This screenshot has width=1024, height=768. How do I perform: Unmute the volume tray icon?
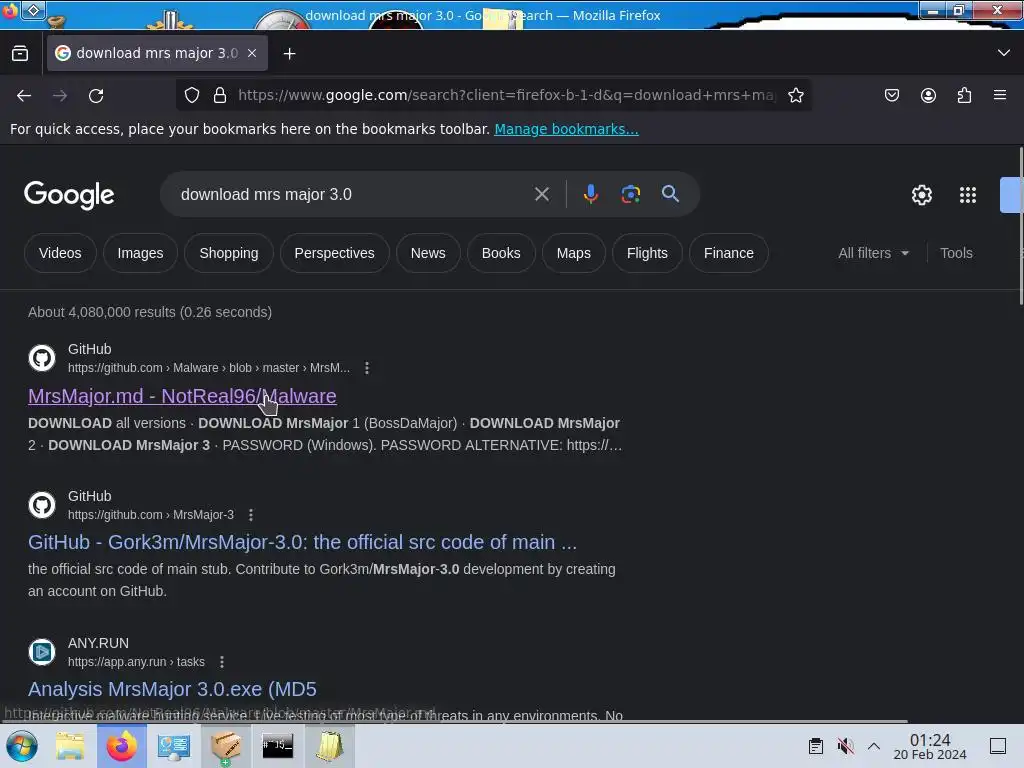(x=845, y=746)
